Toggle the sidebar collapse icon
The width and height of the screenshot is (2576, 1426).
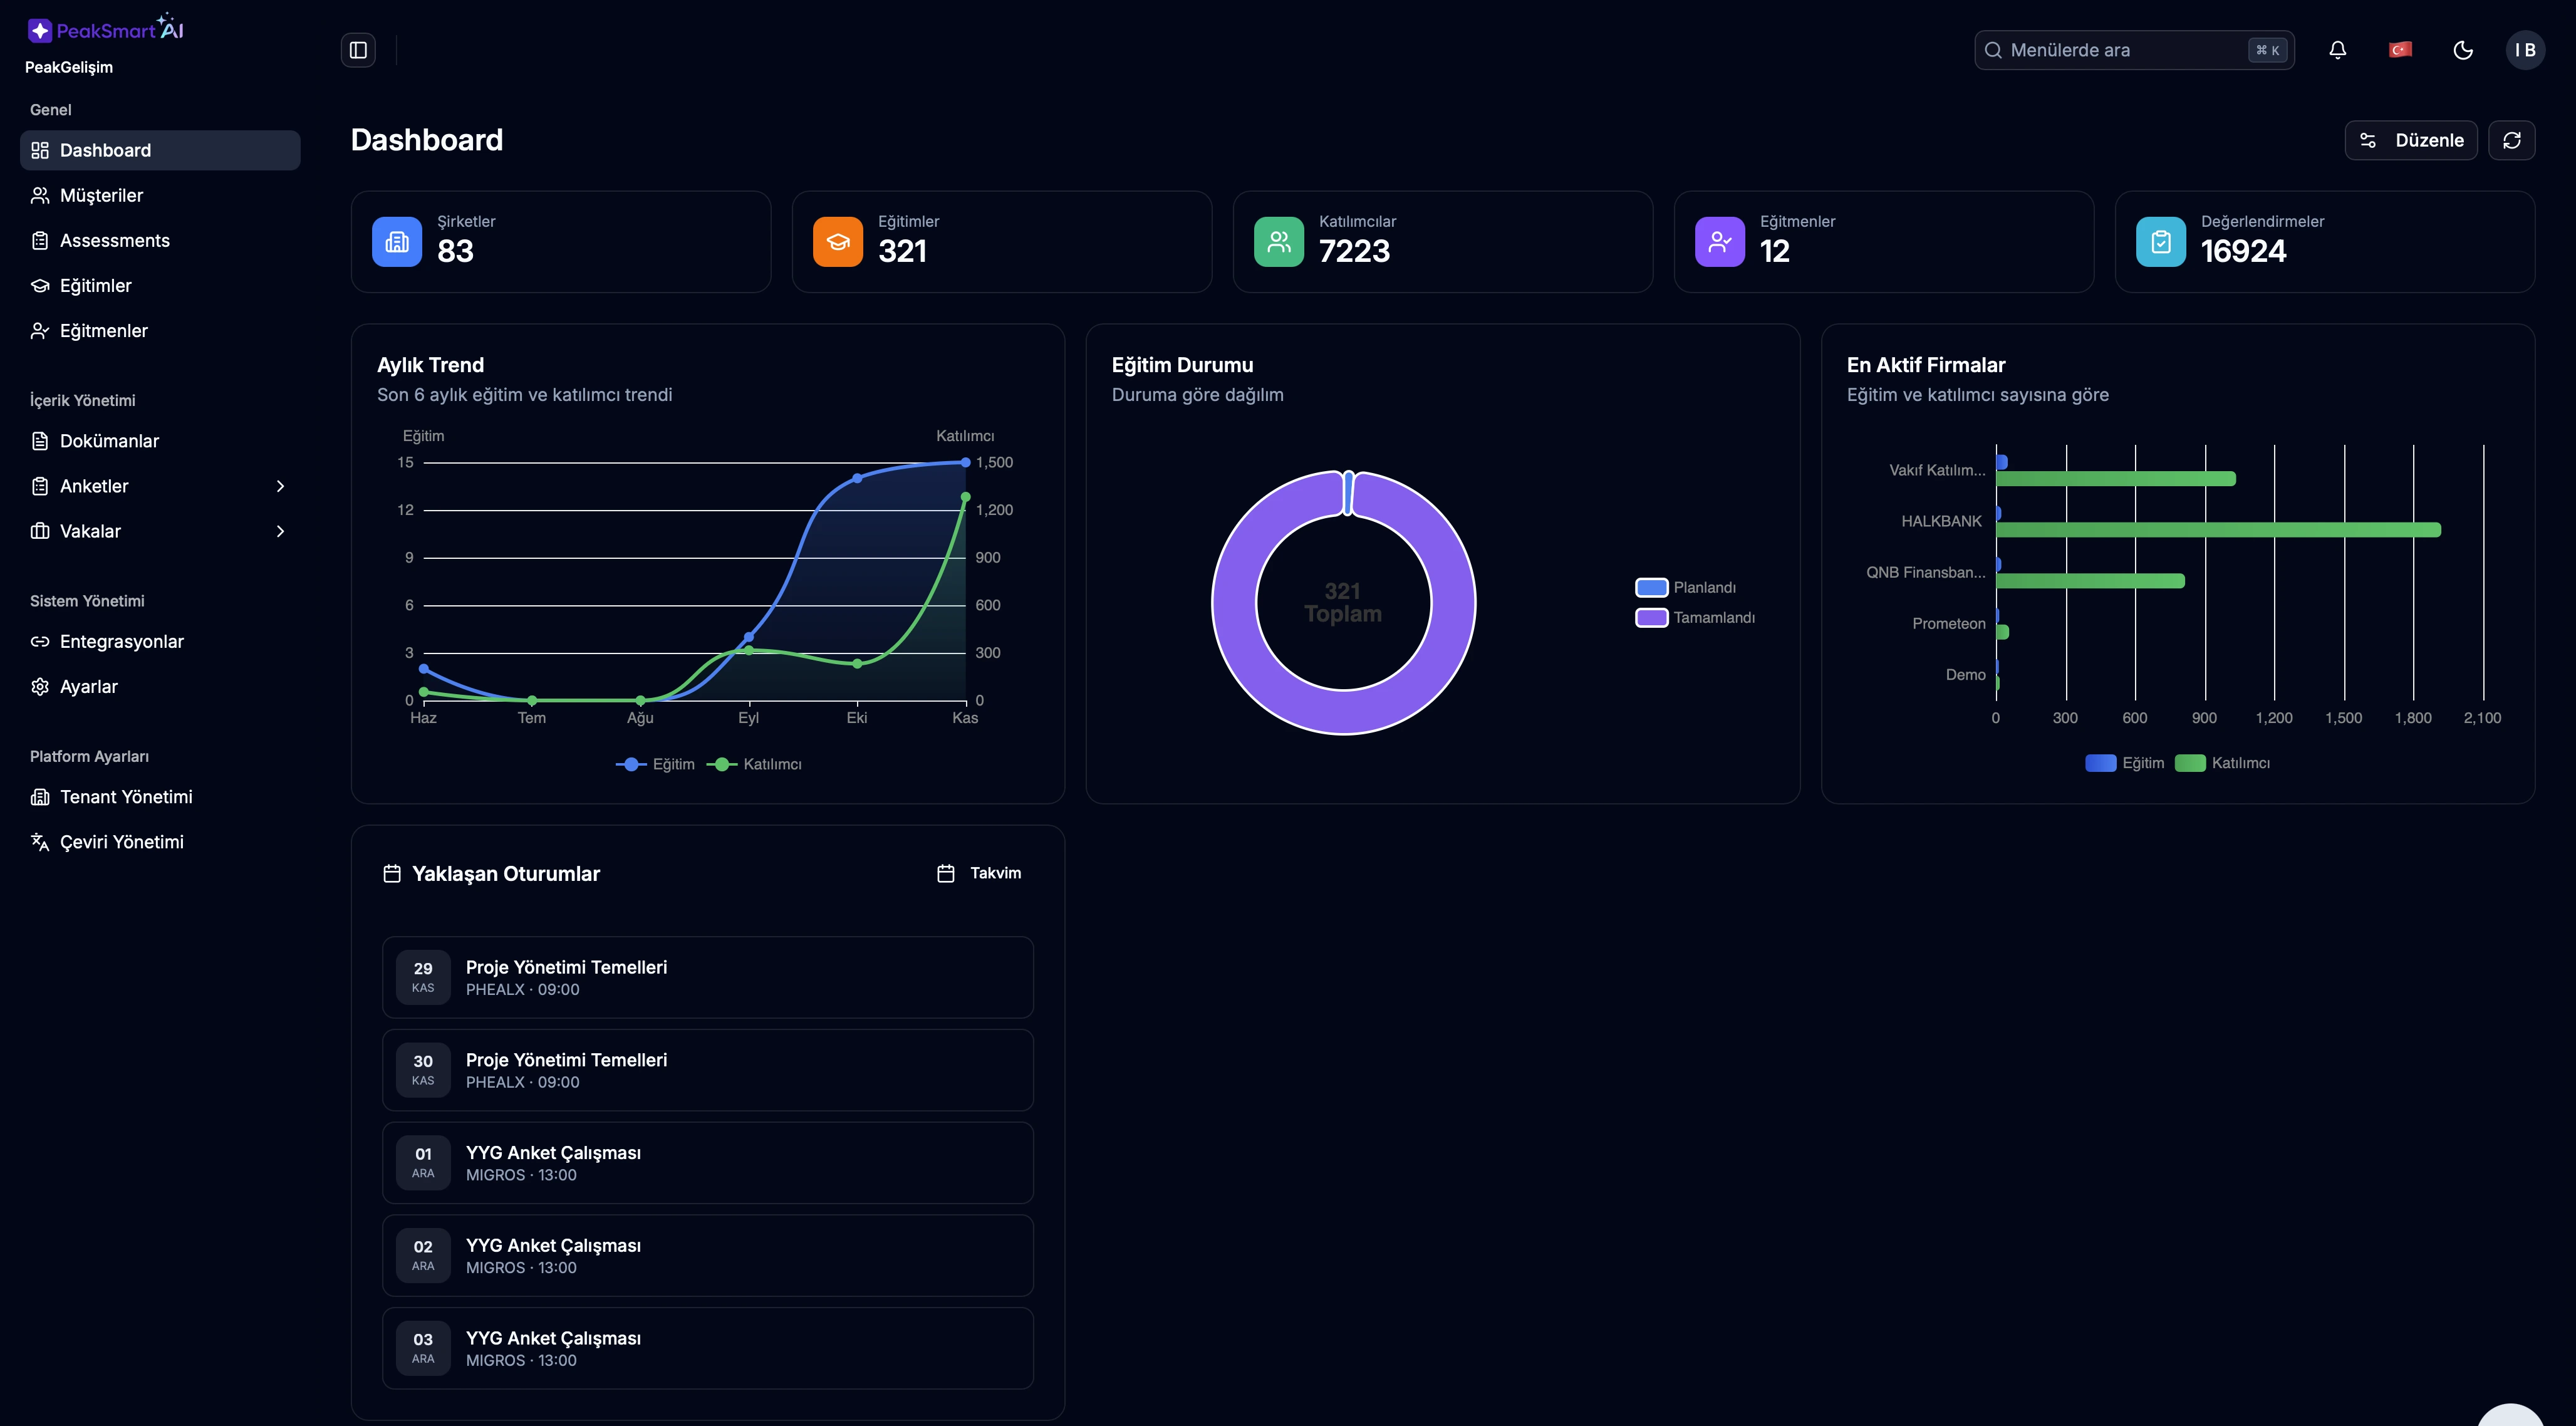point(358,50)
